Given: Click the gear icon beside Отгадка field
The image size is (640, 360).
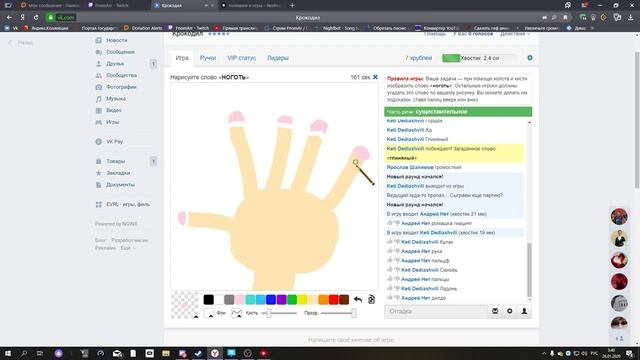Looking at the screenshot, I should pyautogui.click(x=509, y=311).
